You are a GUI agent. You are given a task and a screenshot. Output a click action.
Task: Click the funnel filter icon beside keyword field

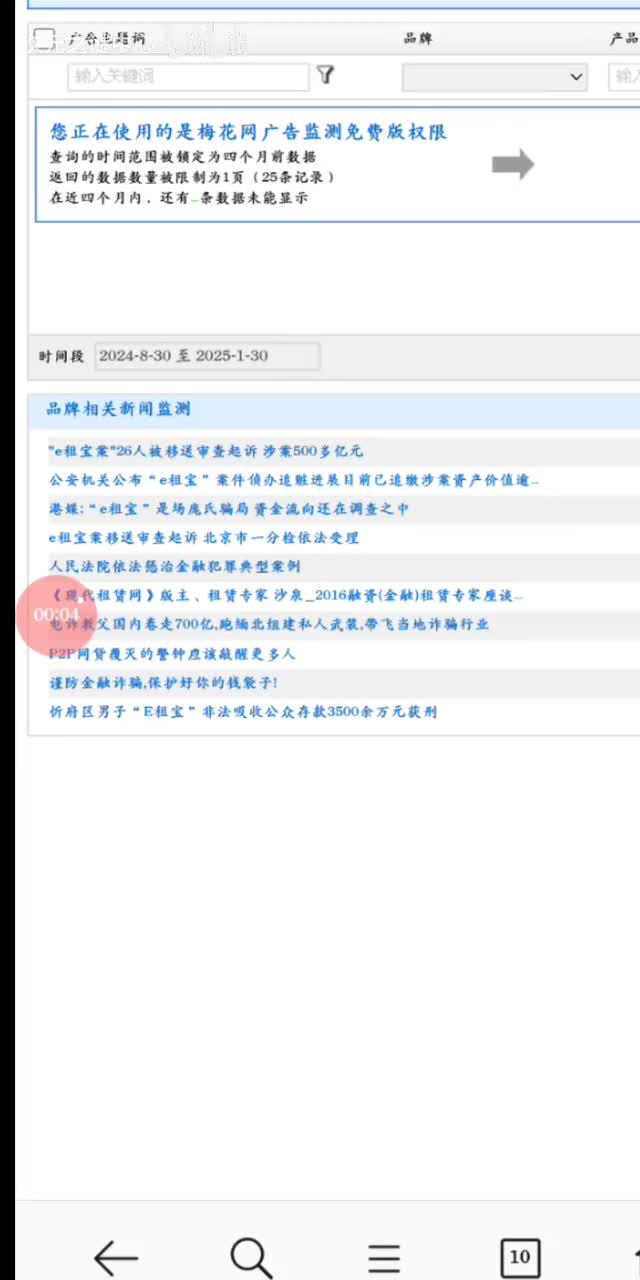point(326,76)
